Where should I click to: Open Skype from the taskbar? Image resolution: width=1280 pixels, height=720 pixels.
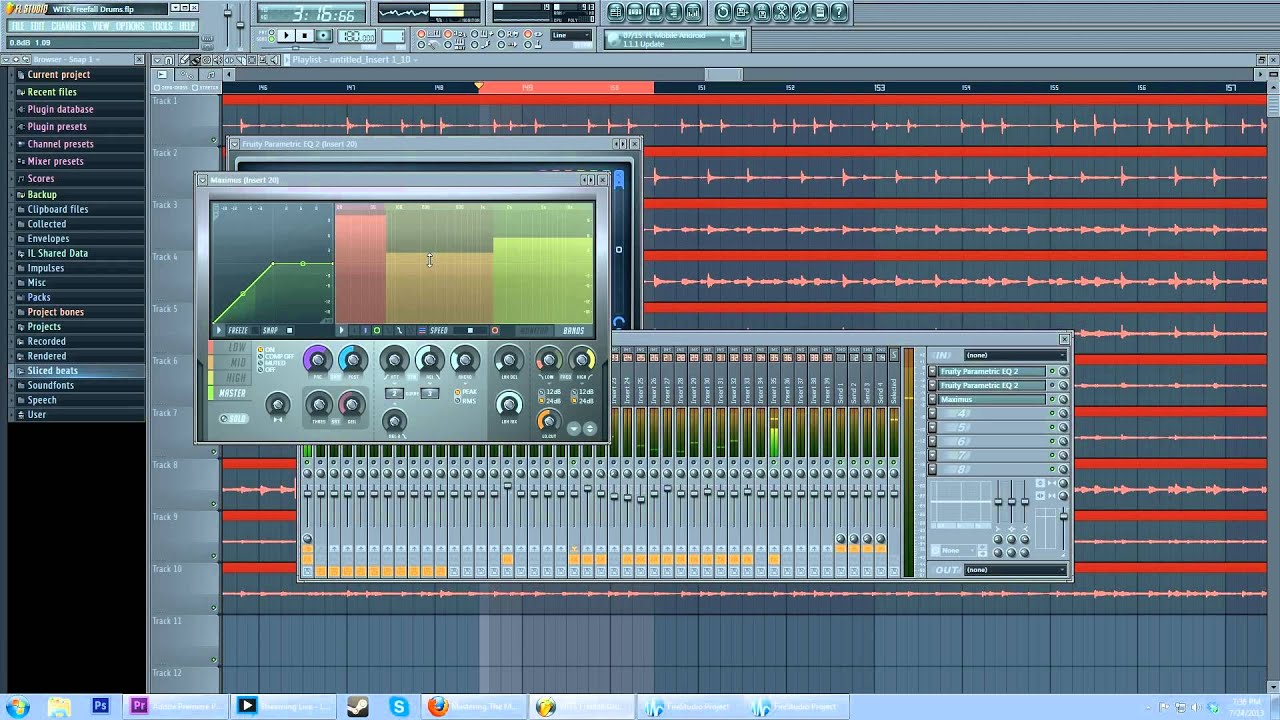pyautogui.click(x=399, y=706)
